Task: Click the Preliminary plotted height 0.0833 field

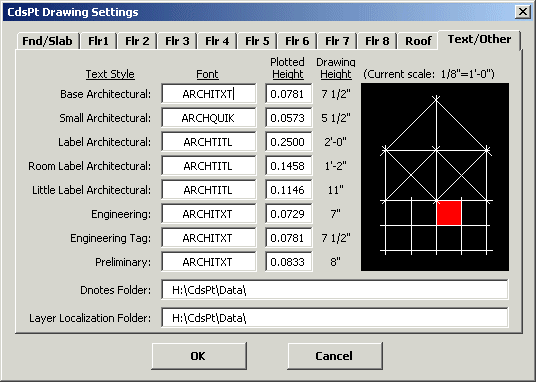Action: [x=289, y=262]
